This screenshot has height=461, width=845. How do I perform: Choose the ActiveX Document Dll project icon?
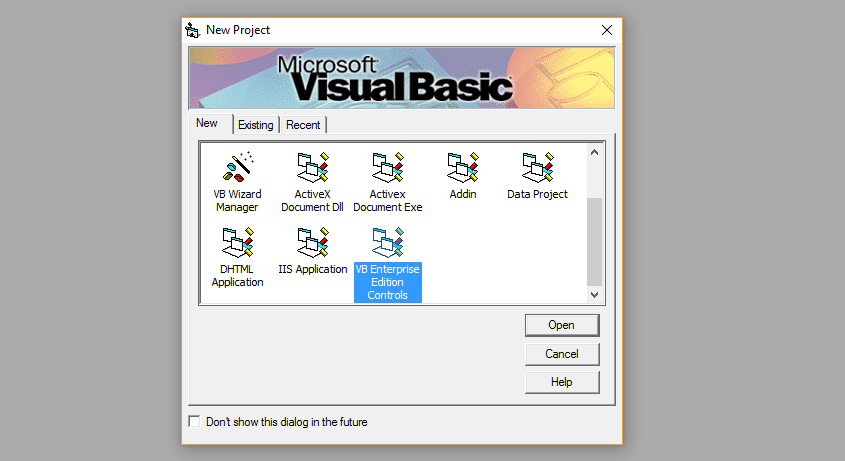pyautogui.click(x=313, y=167)
